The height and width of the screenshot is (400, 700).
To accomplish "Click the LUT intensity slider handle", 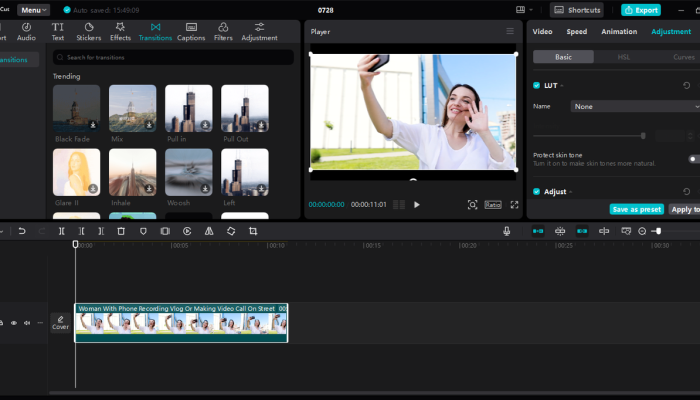I will [643, 135].
